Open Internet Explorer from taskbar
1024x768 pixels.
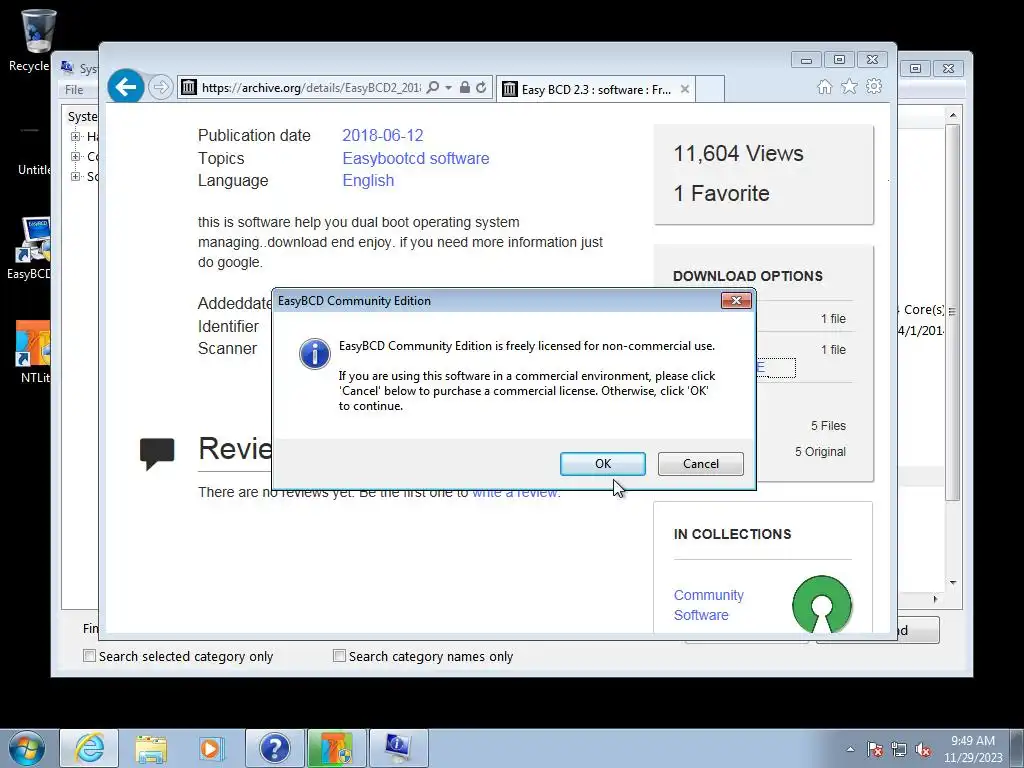click(89, 748)
